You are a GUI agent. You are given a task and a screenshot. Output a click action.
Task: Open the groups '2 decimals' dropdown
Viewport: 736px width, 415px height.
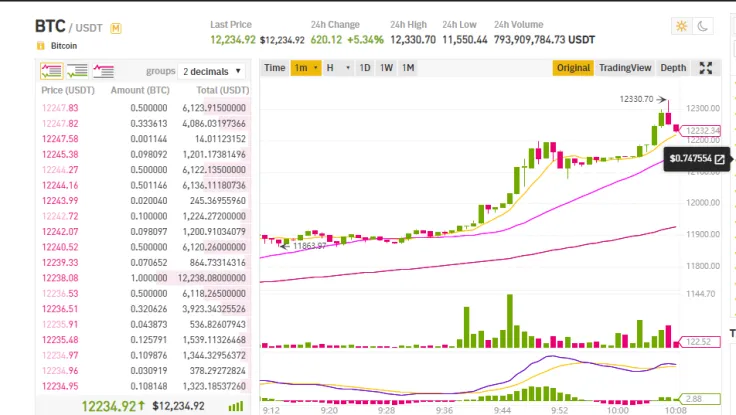pos(212,72)
